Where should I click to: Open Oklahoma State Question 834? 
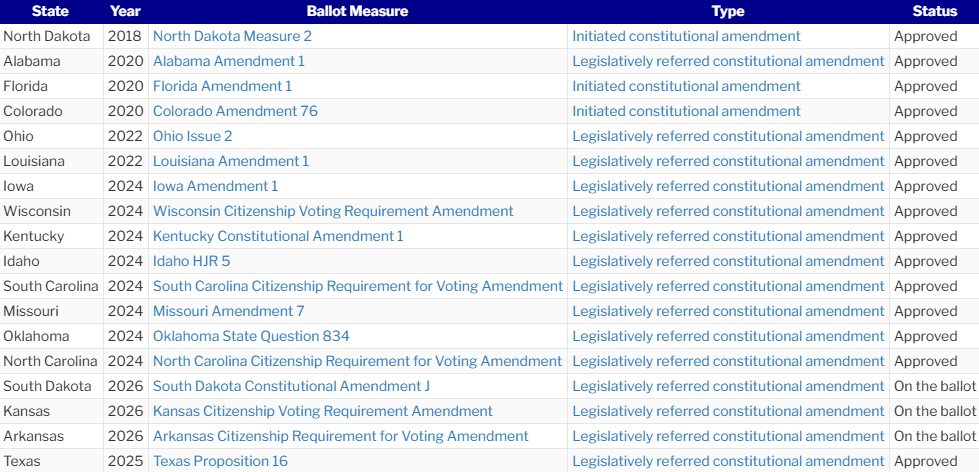click(251, 336)
